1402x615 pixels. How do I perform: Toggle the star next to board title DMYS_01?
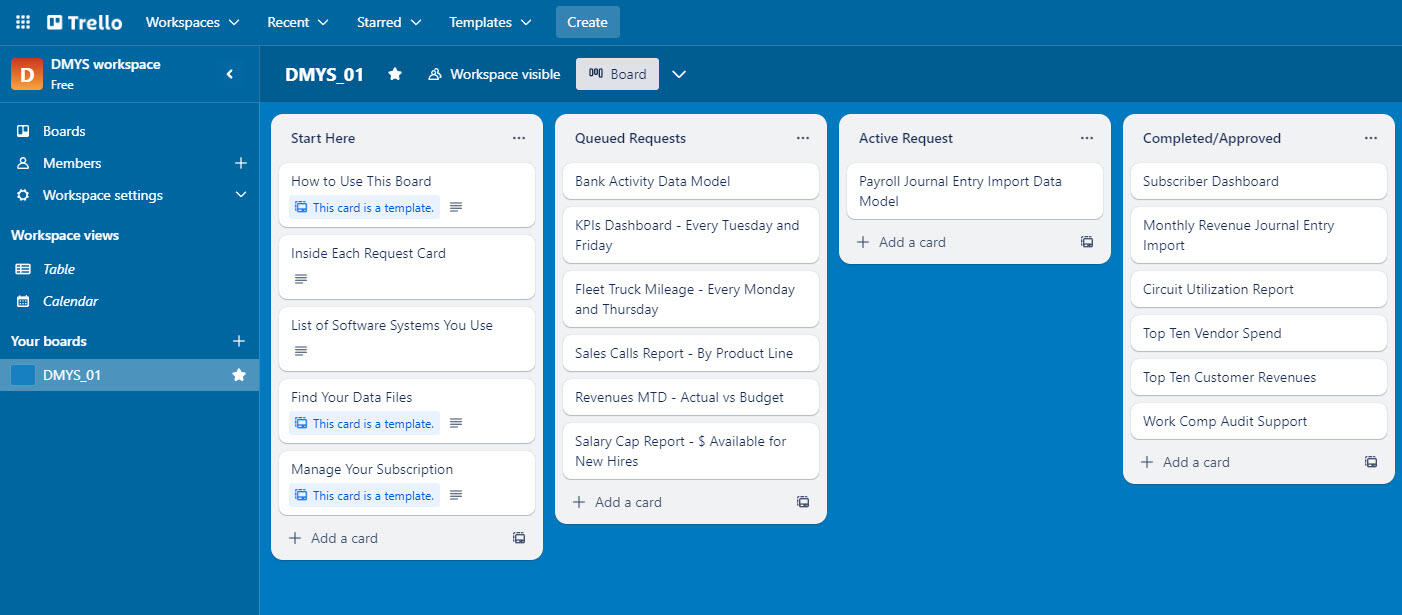(395, 74)
